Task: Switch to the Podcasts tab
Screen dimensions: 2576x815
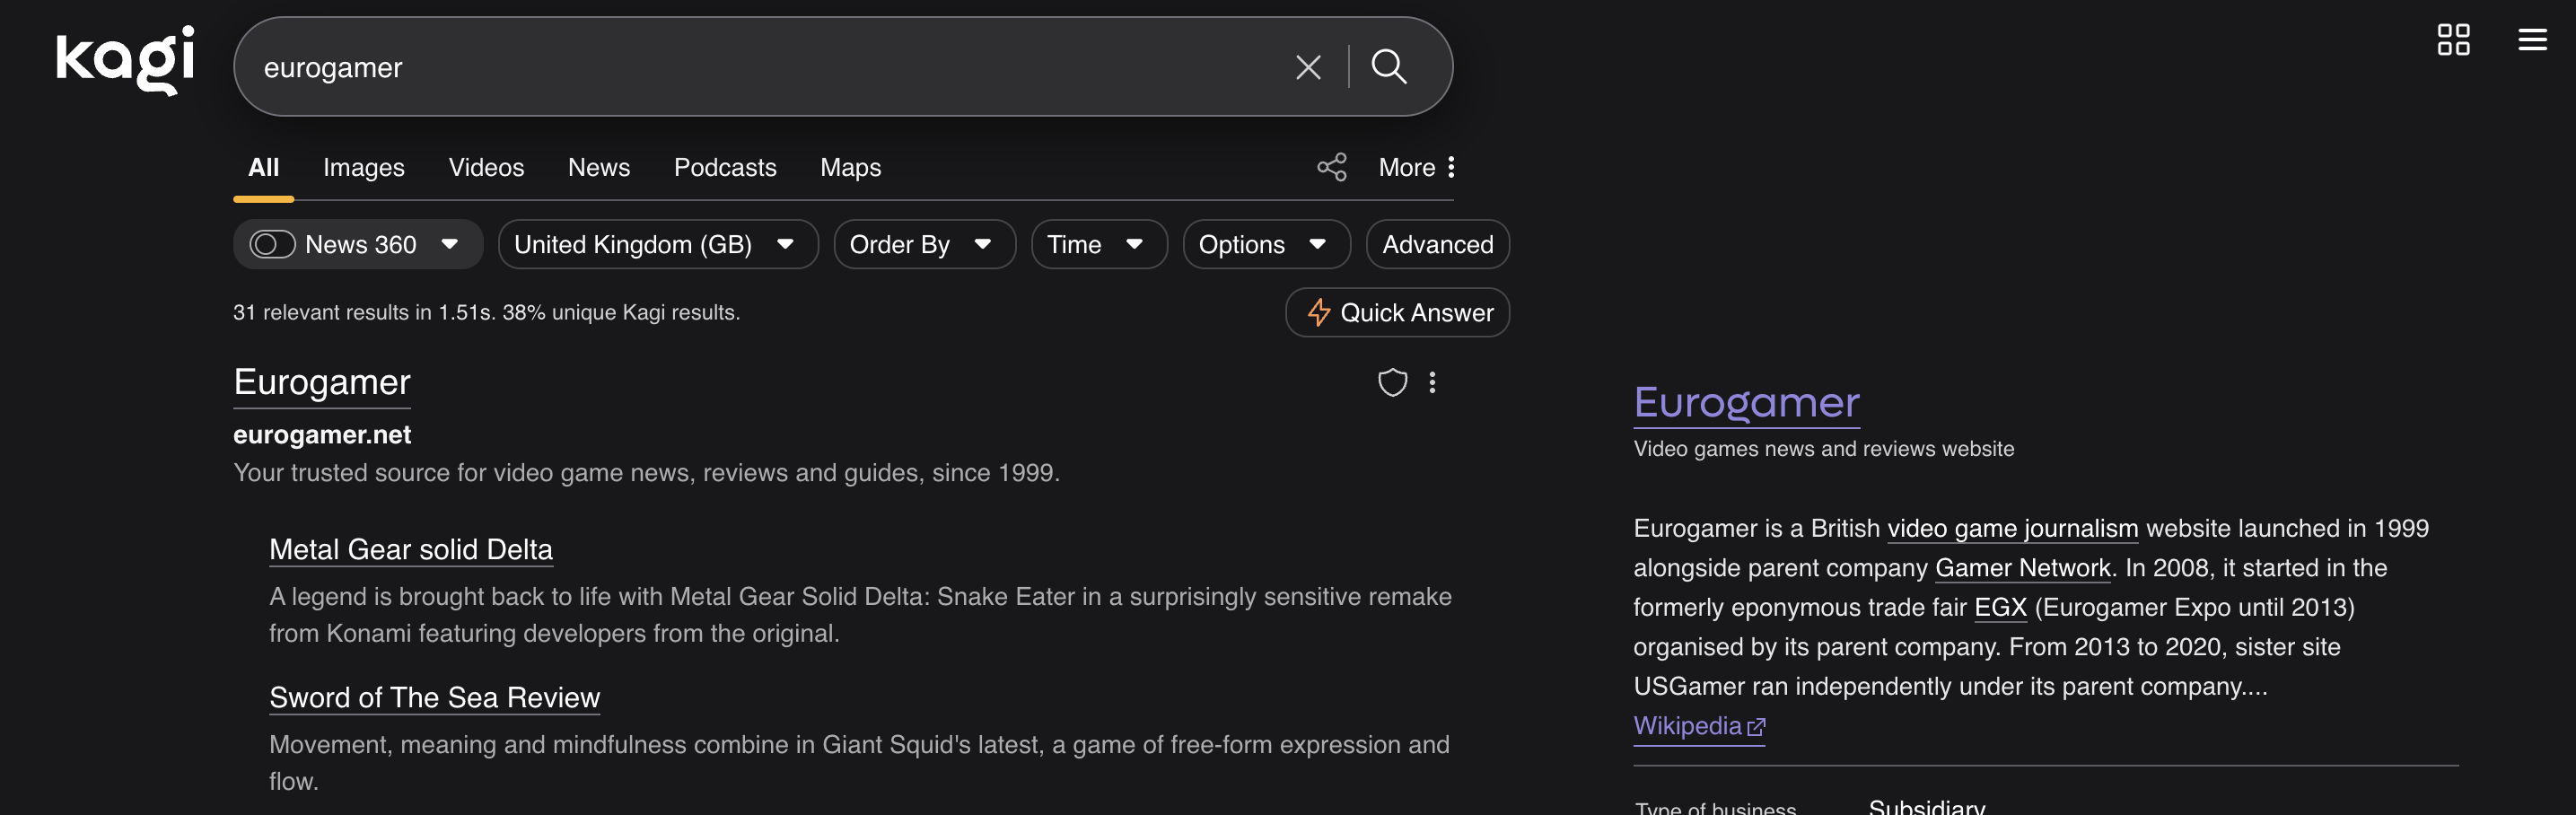Action: click(x=724, y=167)
